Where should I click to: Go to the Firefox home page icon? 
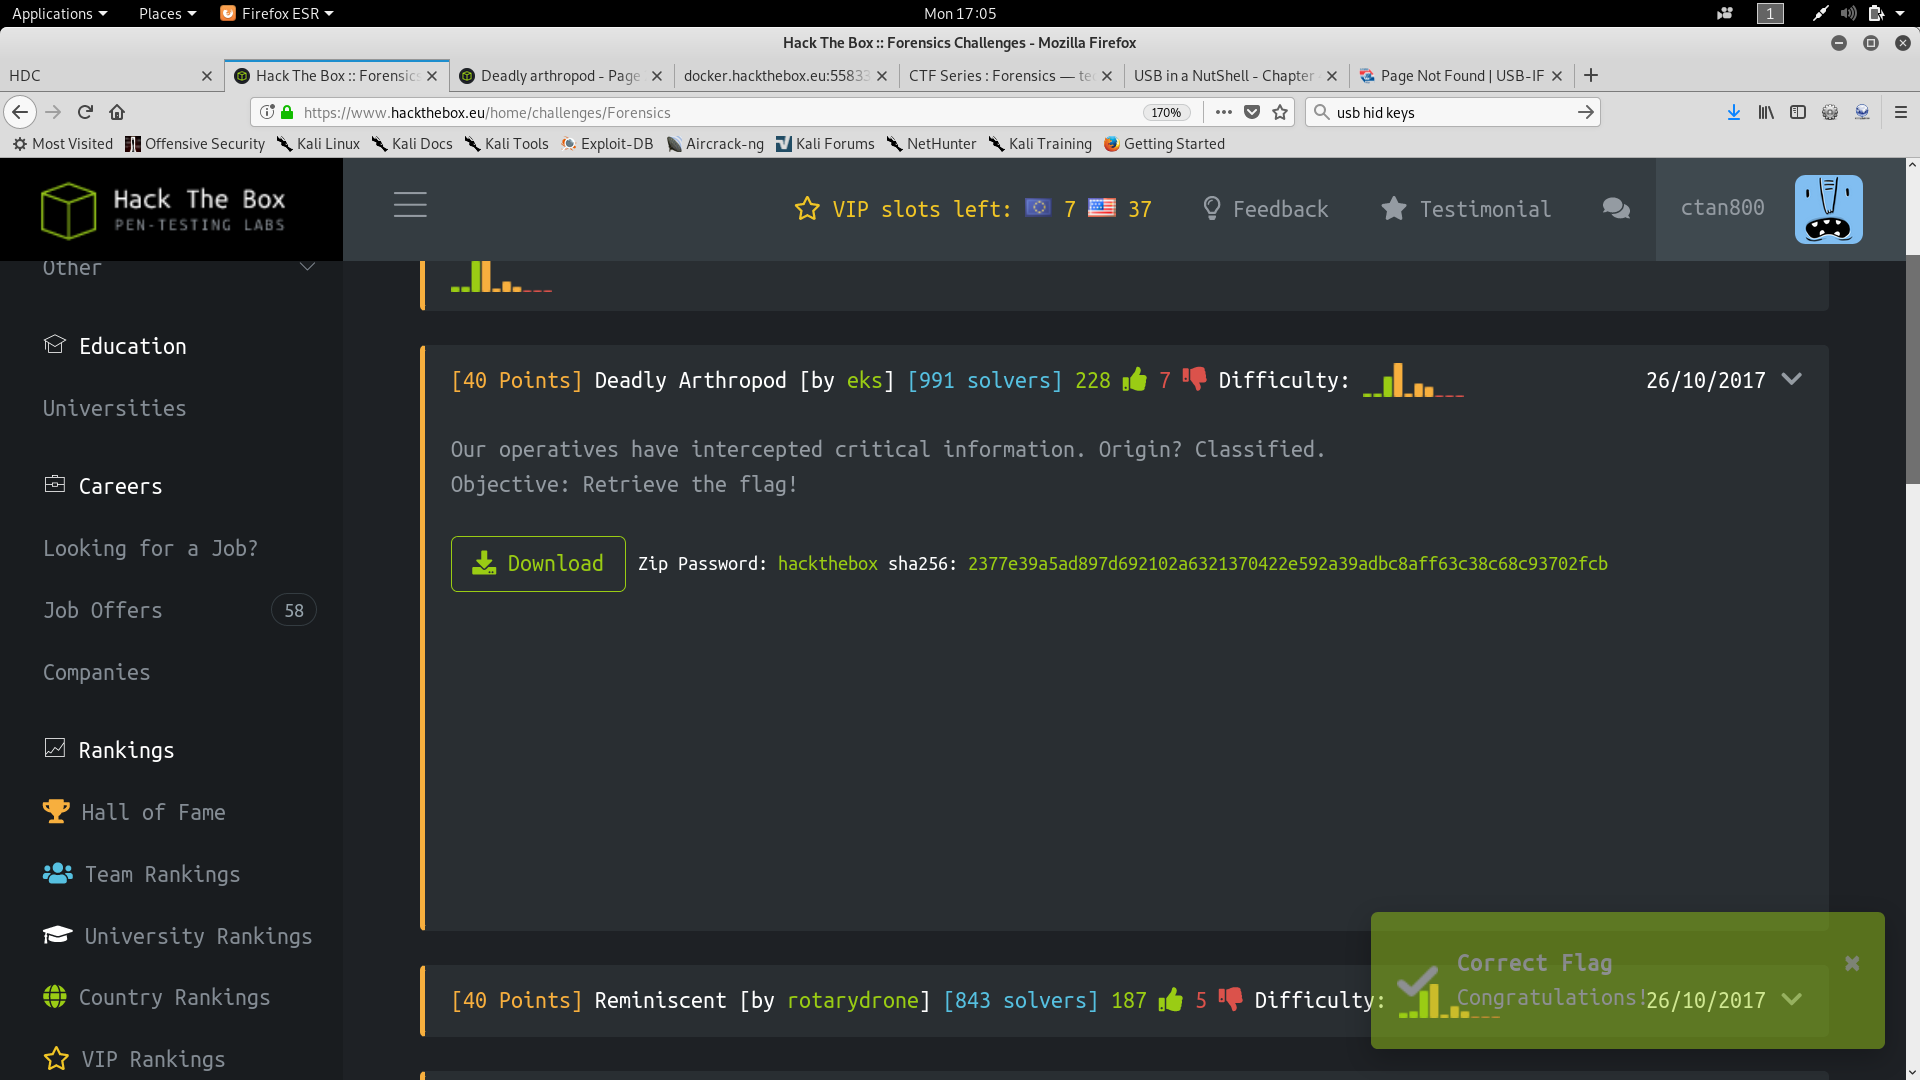(117, 112)
